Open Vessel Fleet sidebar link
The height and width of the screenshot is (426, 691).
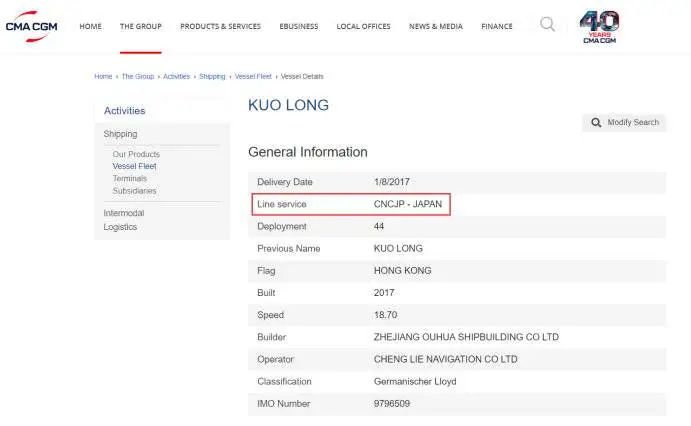click(134, 166)
